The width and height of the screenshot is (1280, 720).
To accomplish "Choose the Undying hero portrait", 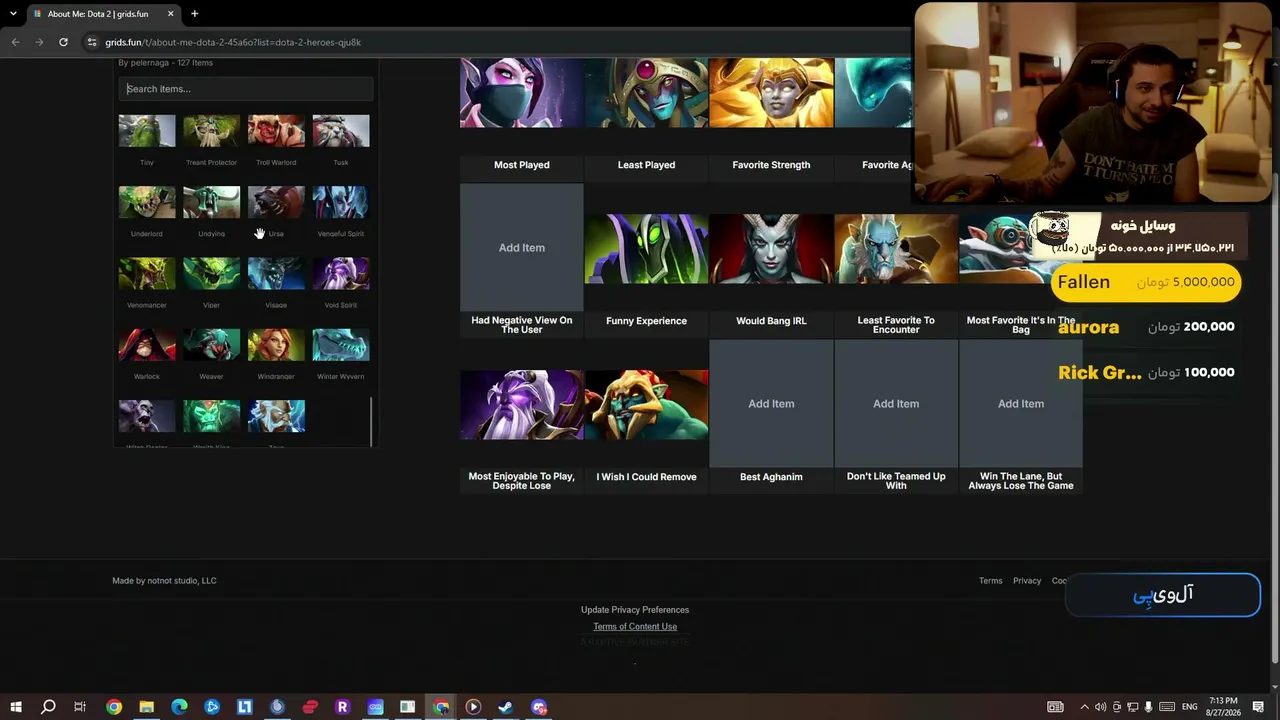I will [x=211, y=202].
